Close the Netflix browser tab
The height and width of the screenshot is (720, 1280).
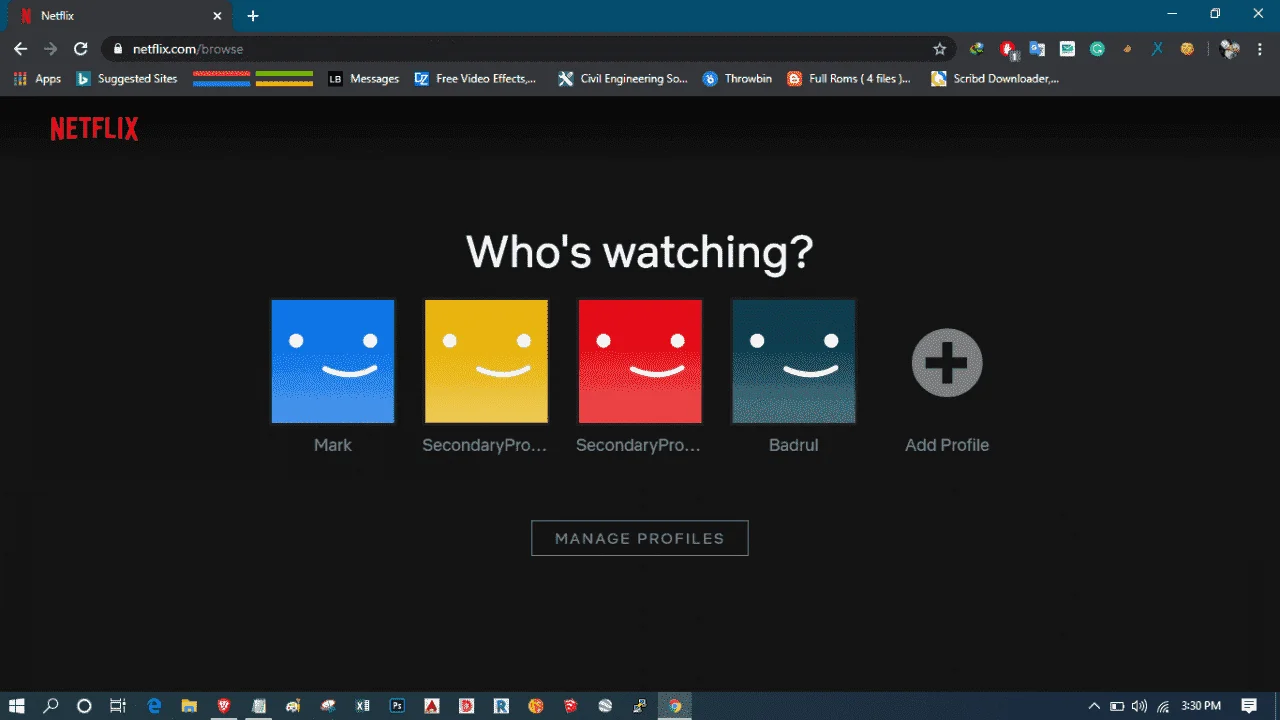217,16
